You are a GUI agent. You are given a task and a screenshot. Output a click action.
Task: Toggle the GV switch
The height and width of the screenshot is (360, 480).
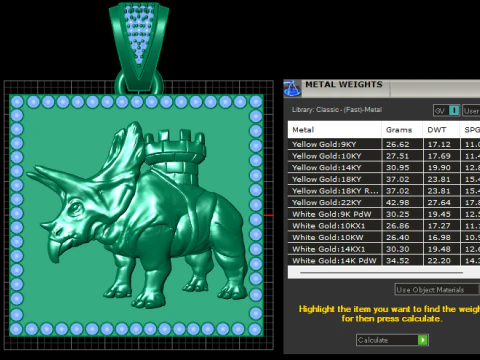(x=447, y=111)
